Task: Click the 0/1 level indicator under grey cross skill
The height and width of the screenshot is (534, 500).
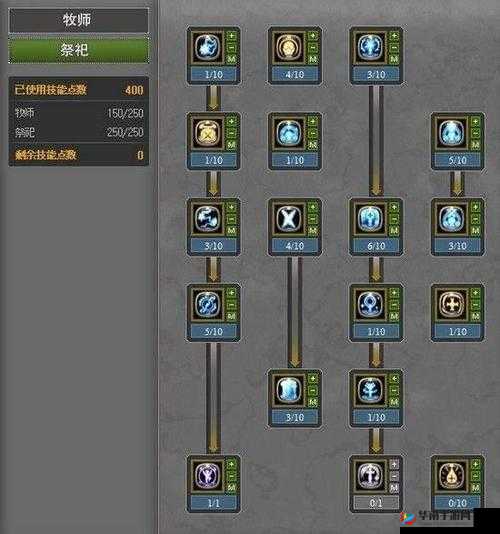Action: 376,503
